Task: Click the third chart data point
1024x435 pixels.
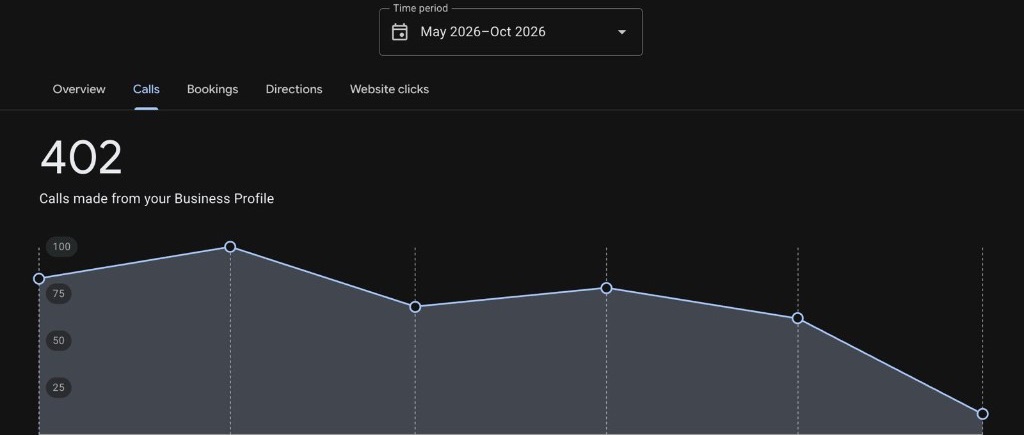Action: click(415, 307)
